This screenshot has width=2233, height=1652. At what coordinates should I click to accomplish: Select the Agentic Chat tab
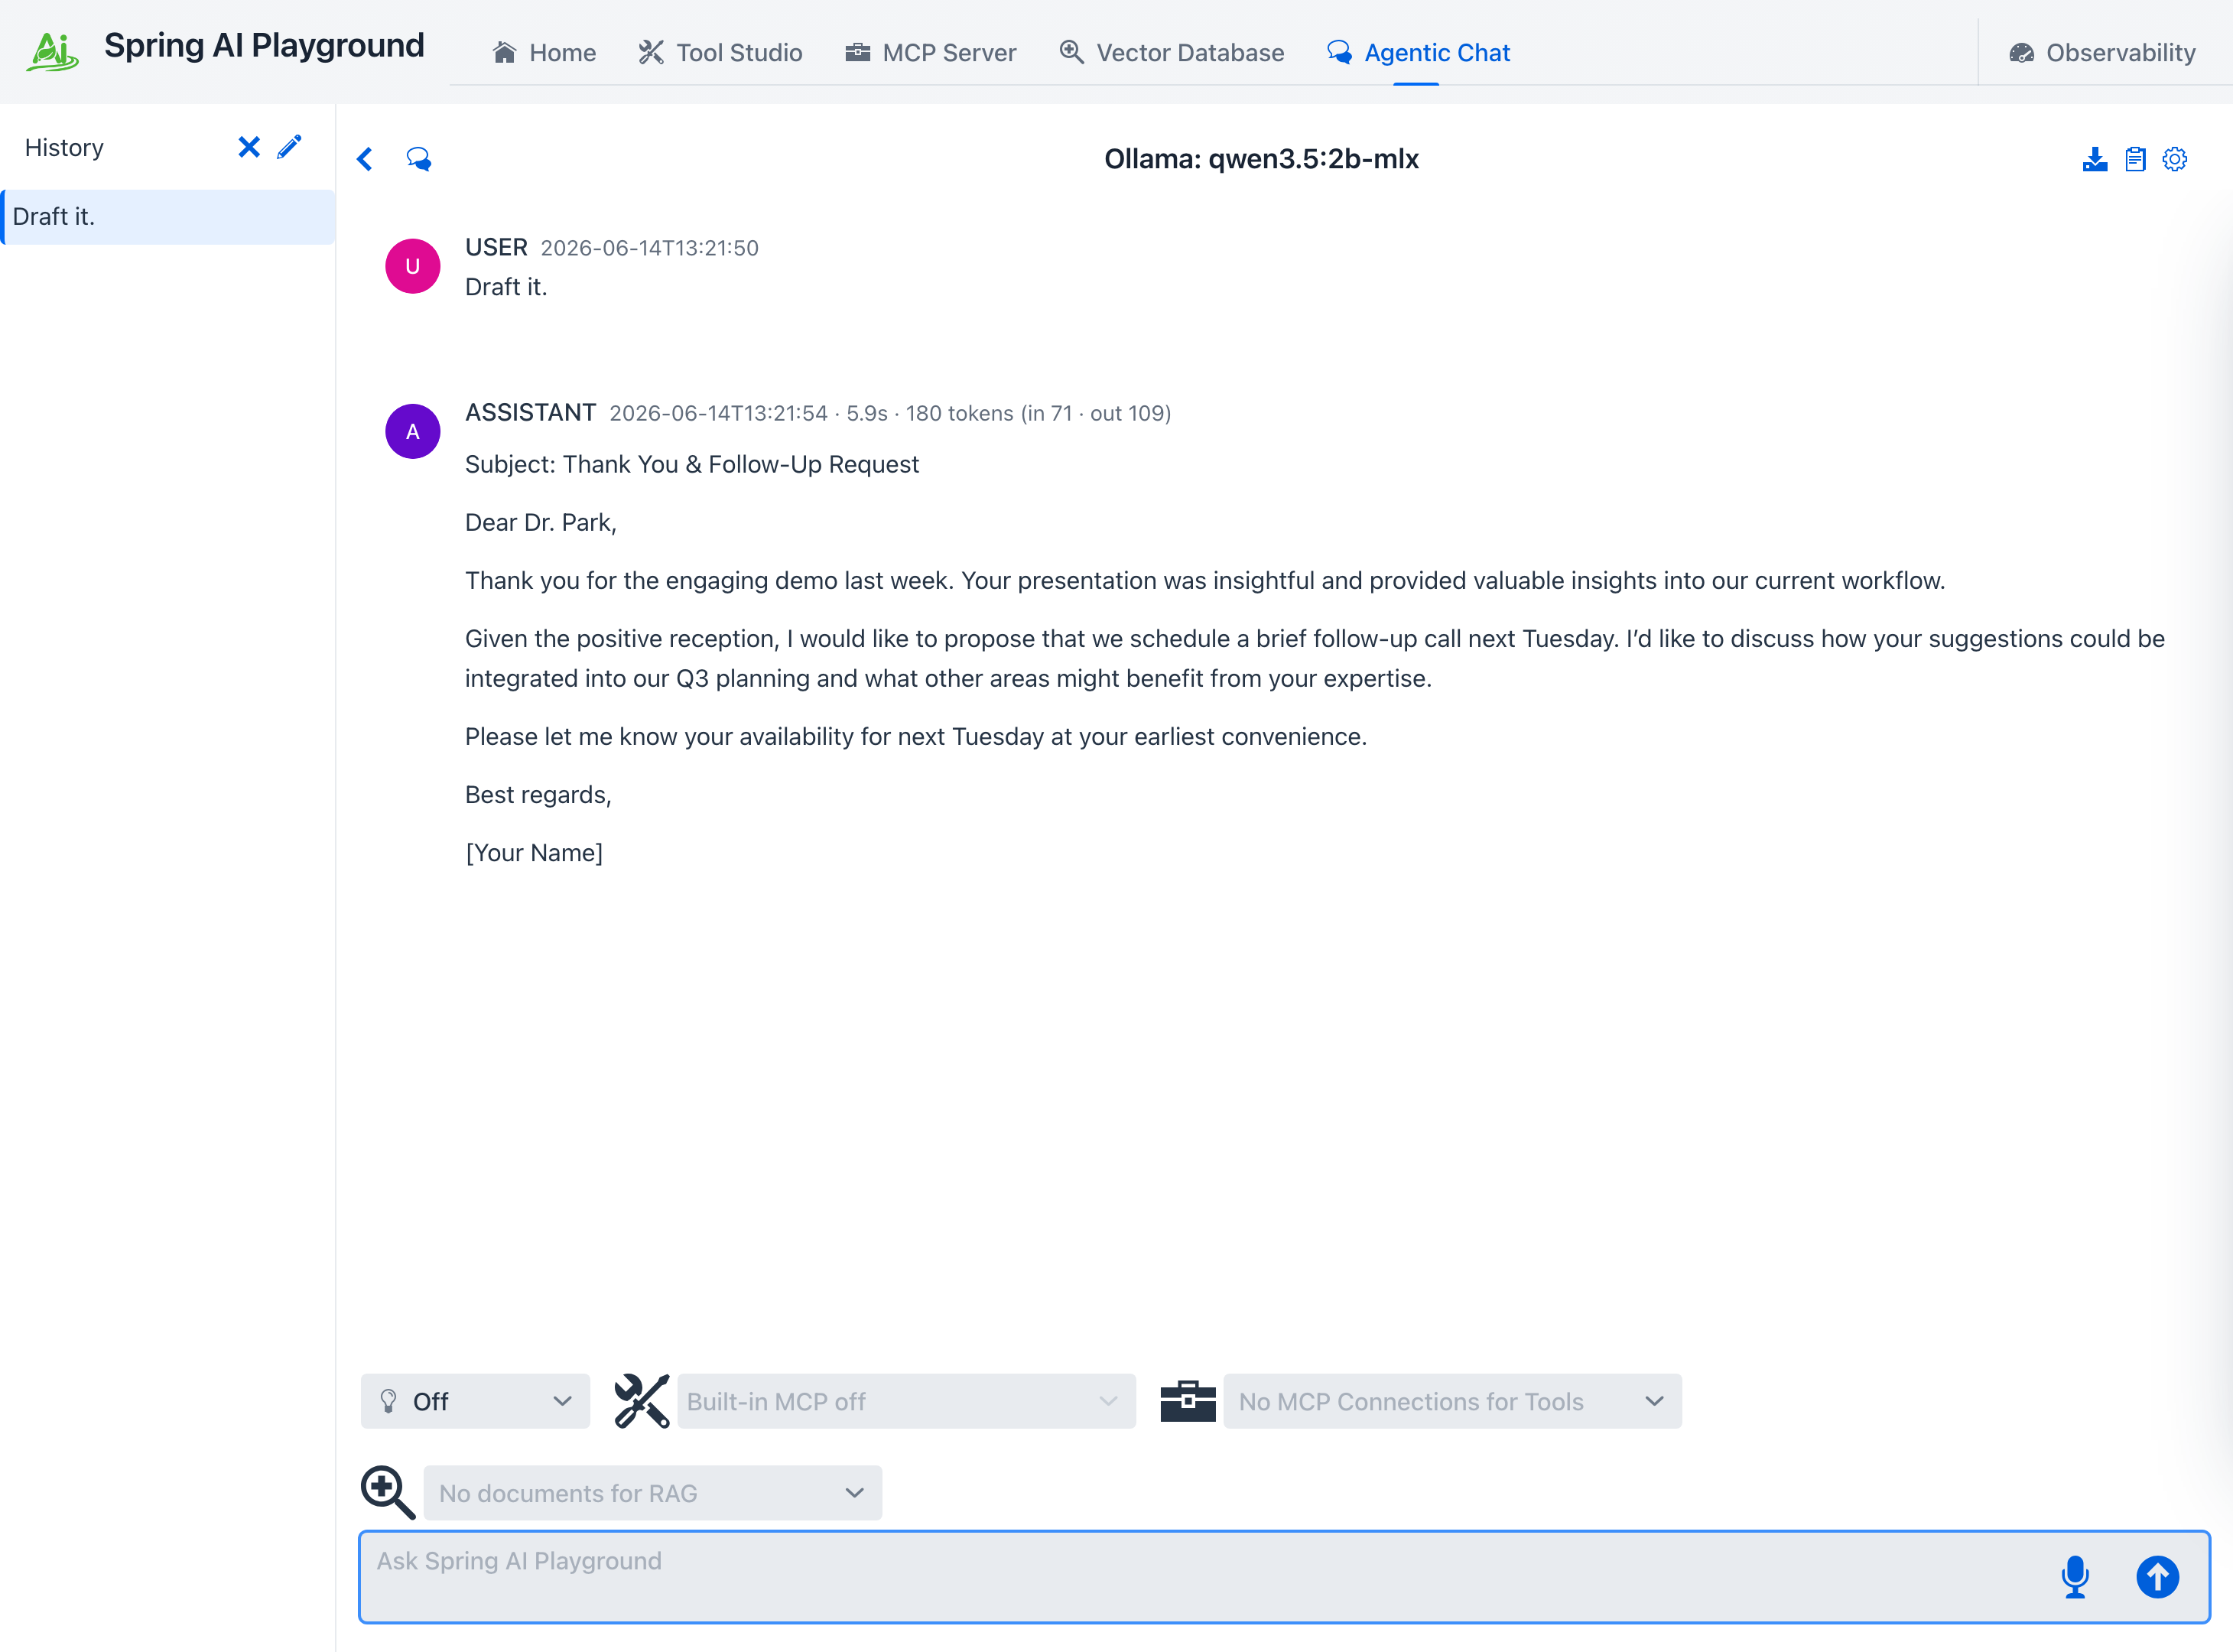1417,52
